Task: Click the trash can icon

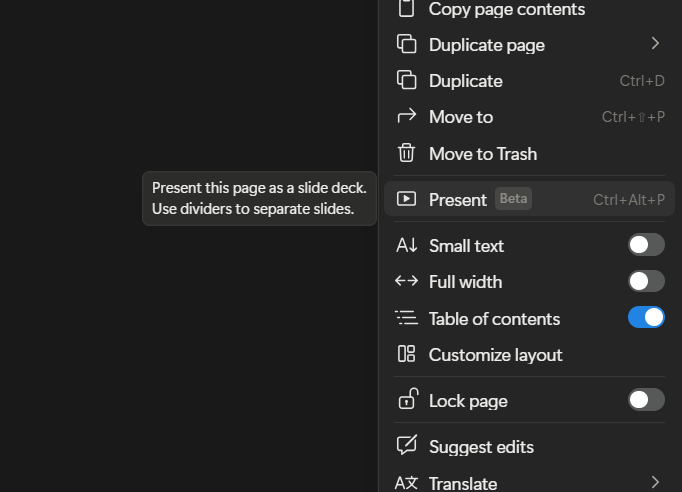Action: coord(406,153)
